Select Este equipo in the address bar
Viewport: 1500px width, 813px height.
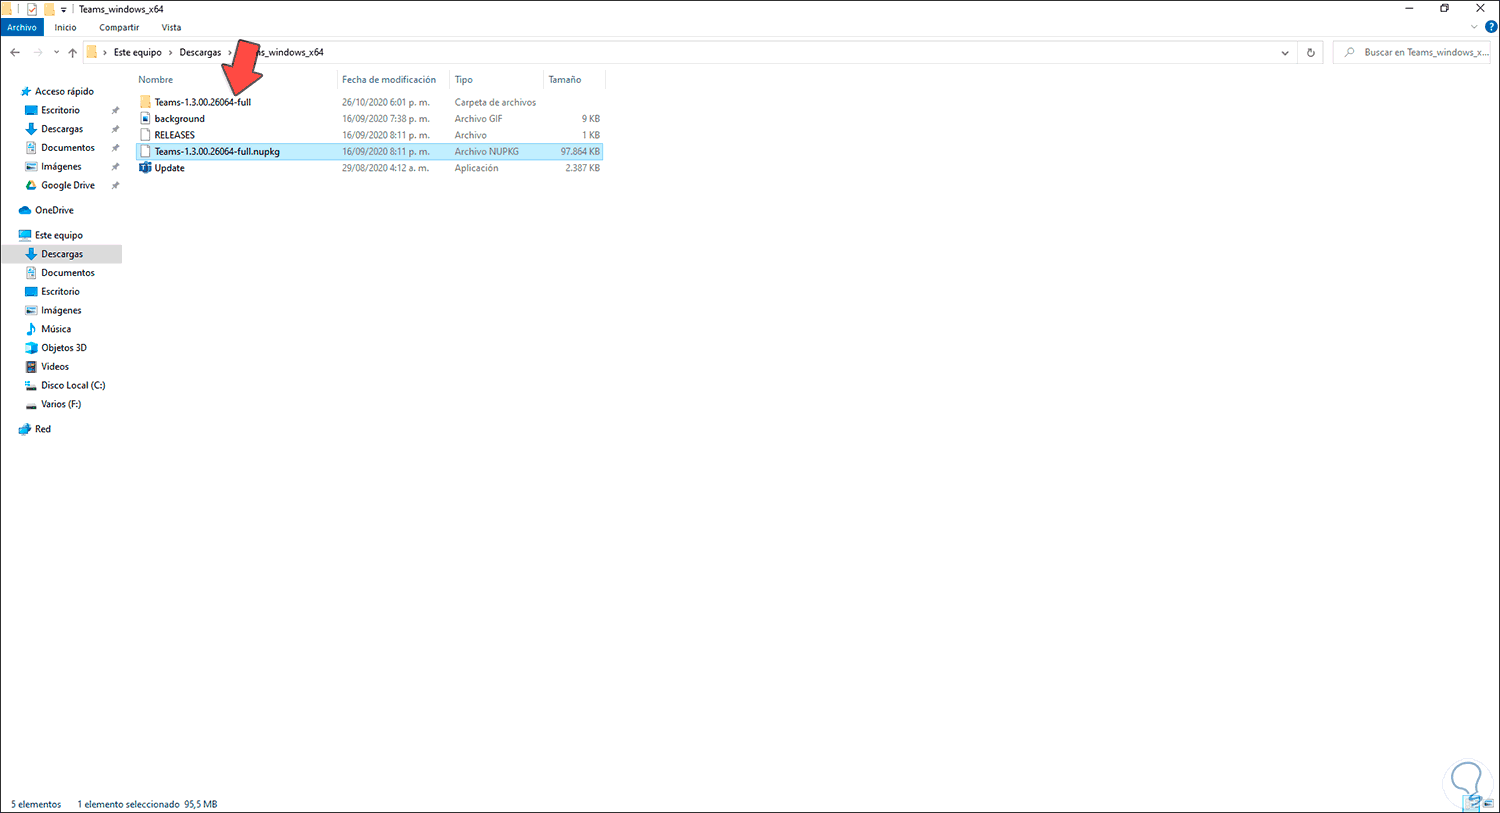(x=138, y=52)
